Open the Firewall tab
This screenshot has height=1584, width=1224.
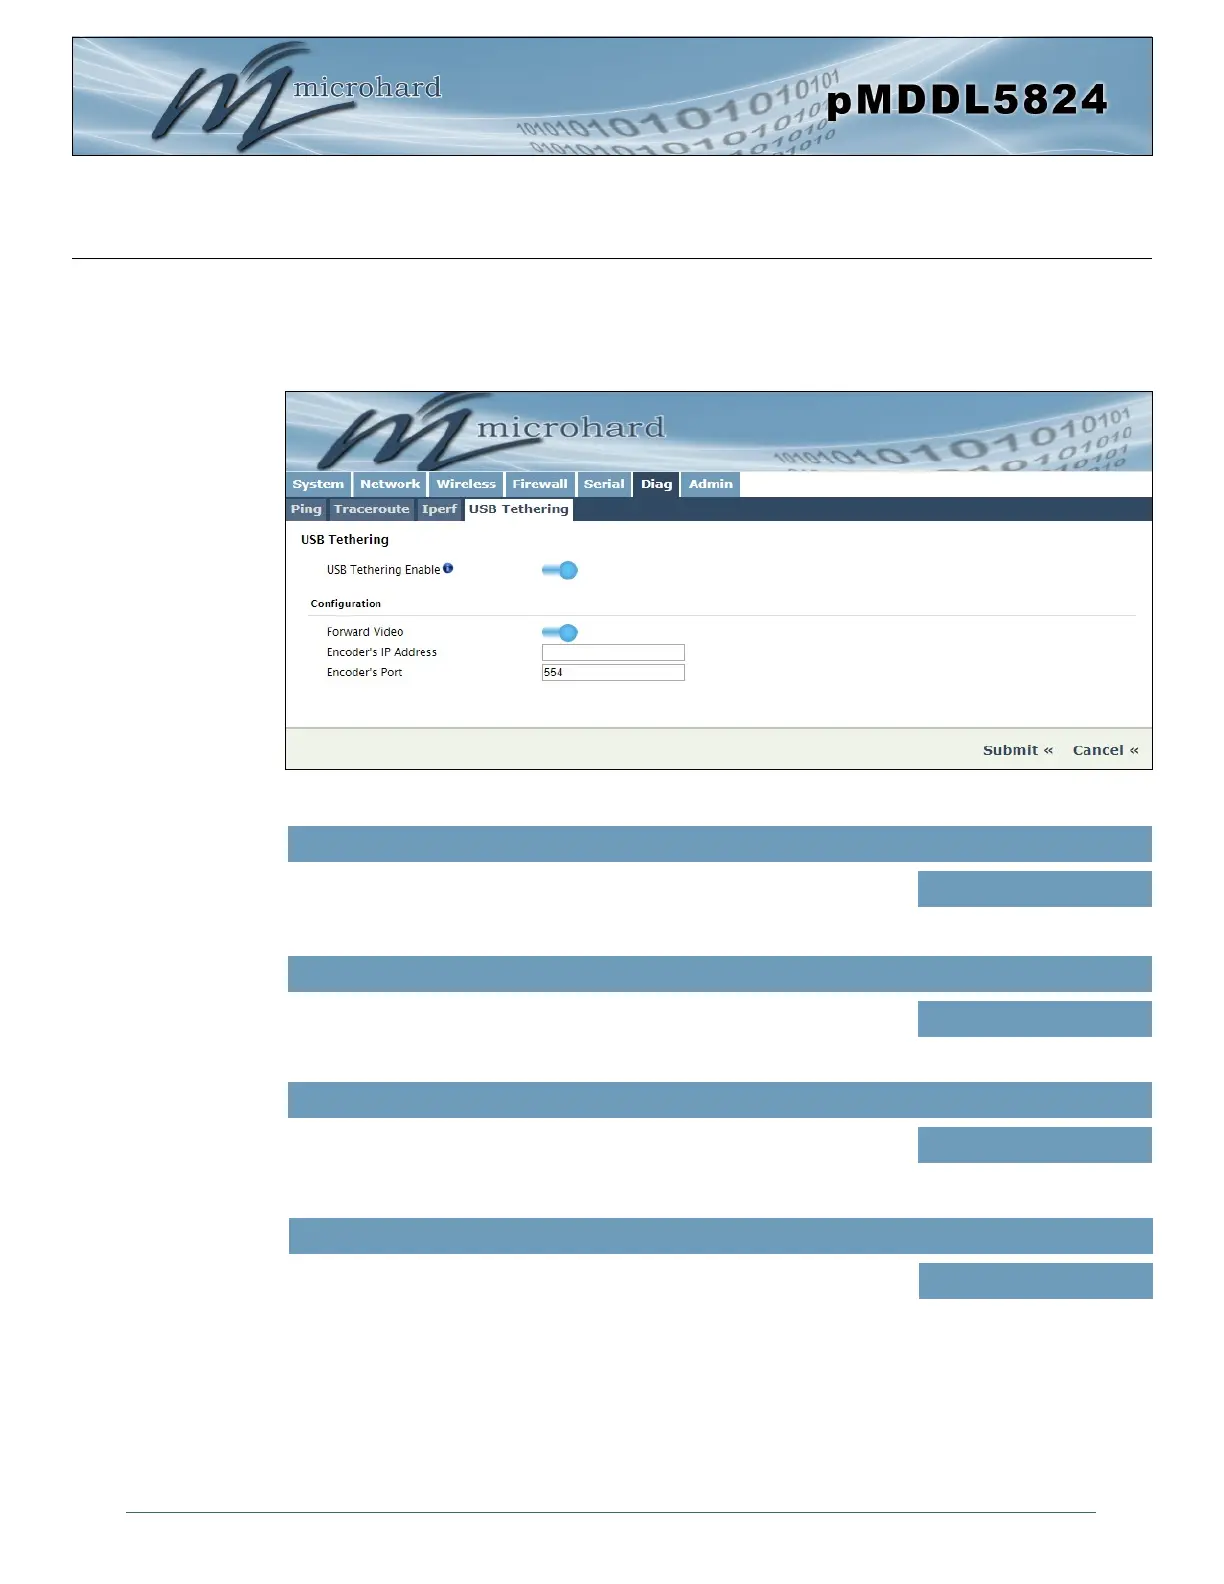[540, 484]
